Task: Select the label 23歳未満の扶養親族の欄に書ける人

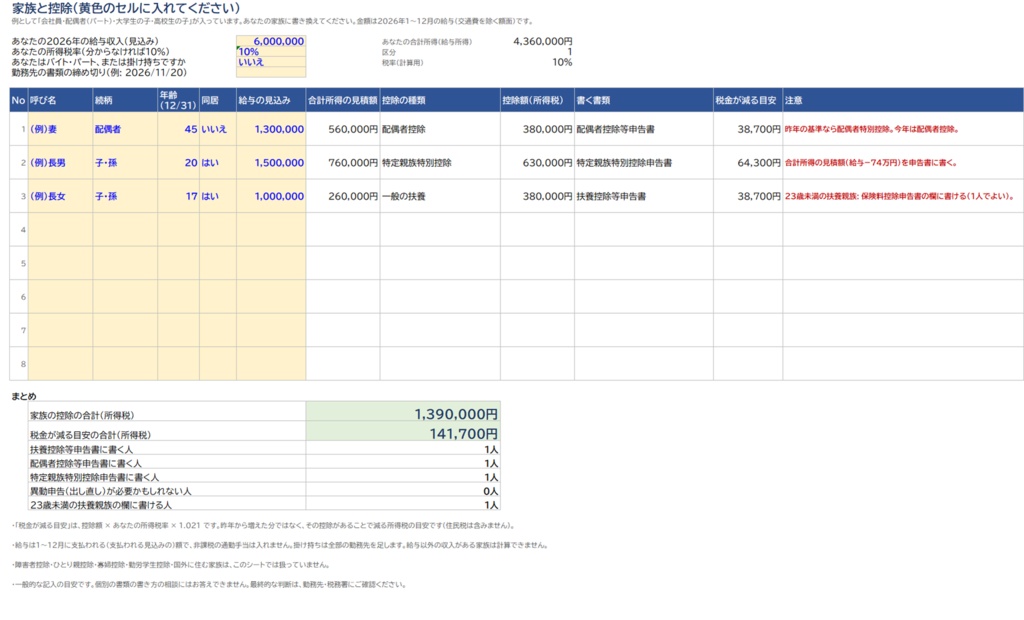Action: (101, 505)
